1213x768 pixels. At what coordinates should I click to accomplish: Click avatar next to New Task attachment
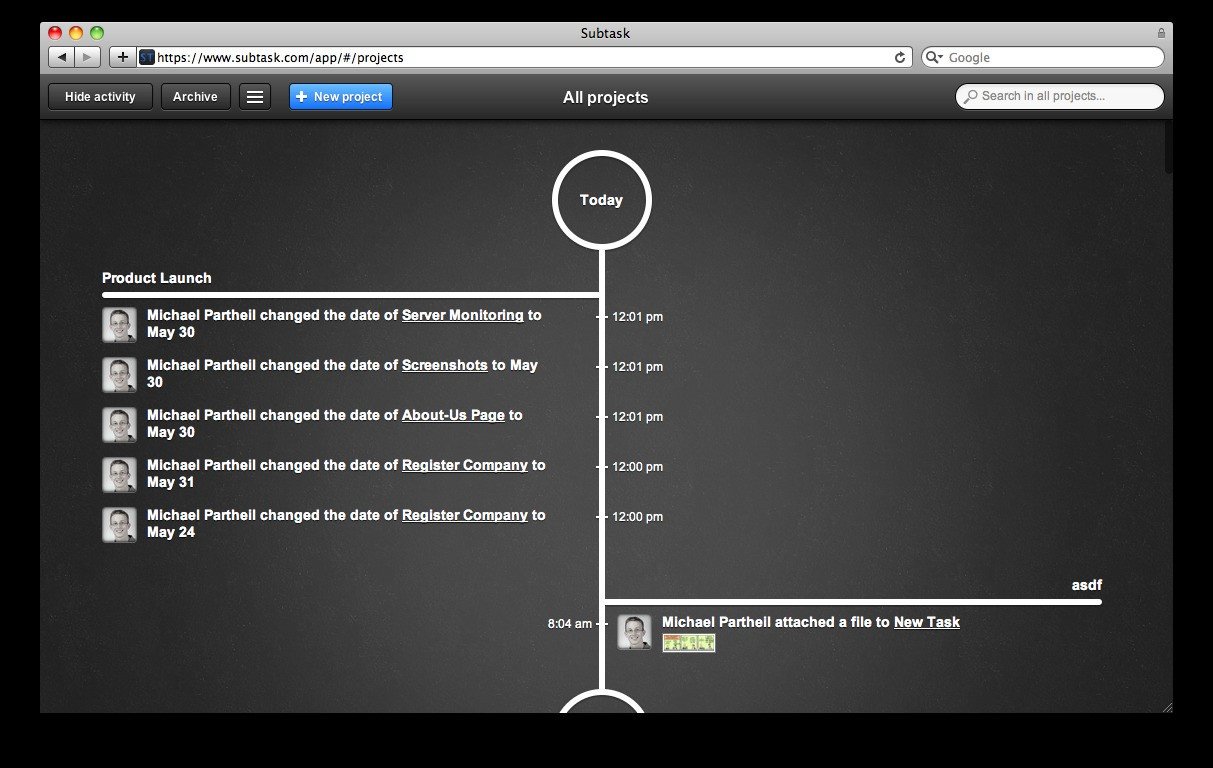point(634,632)
